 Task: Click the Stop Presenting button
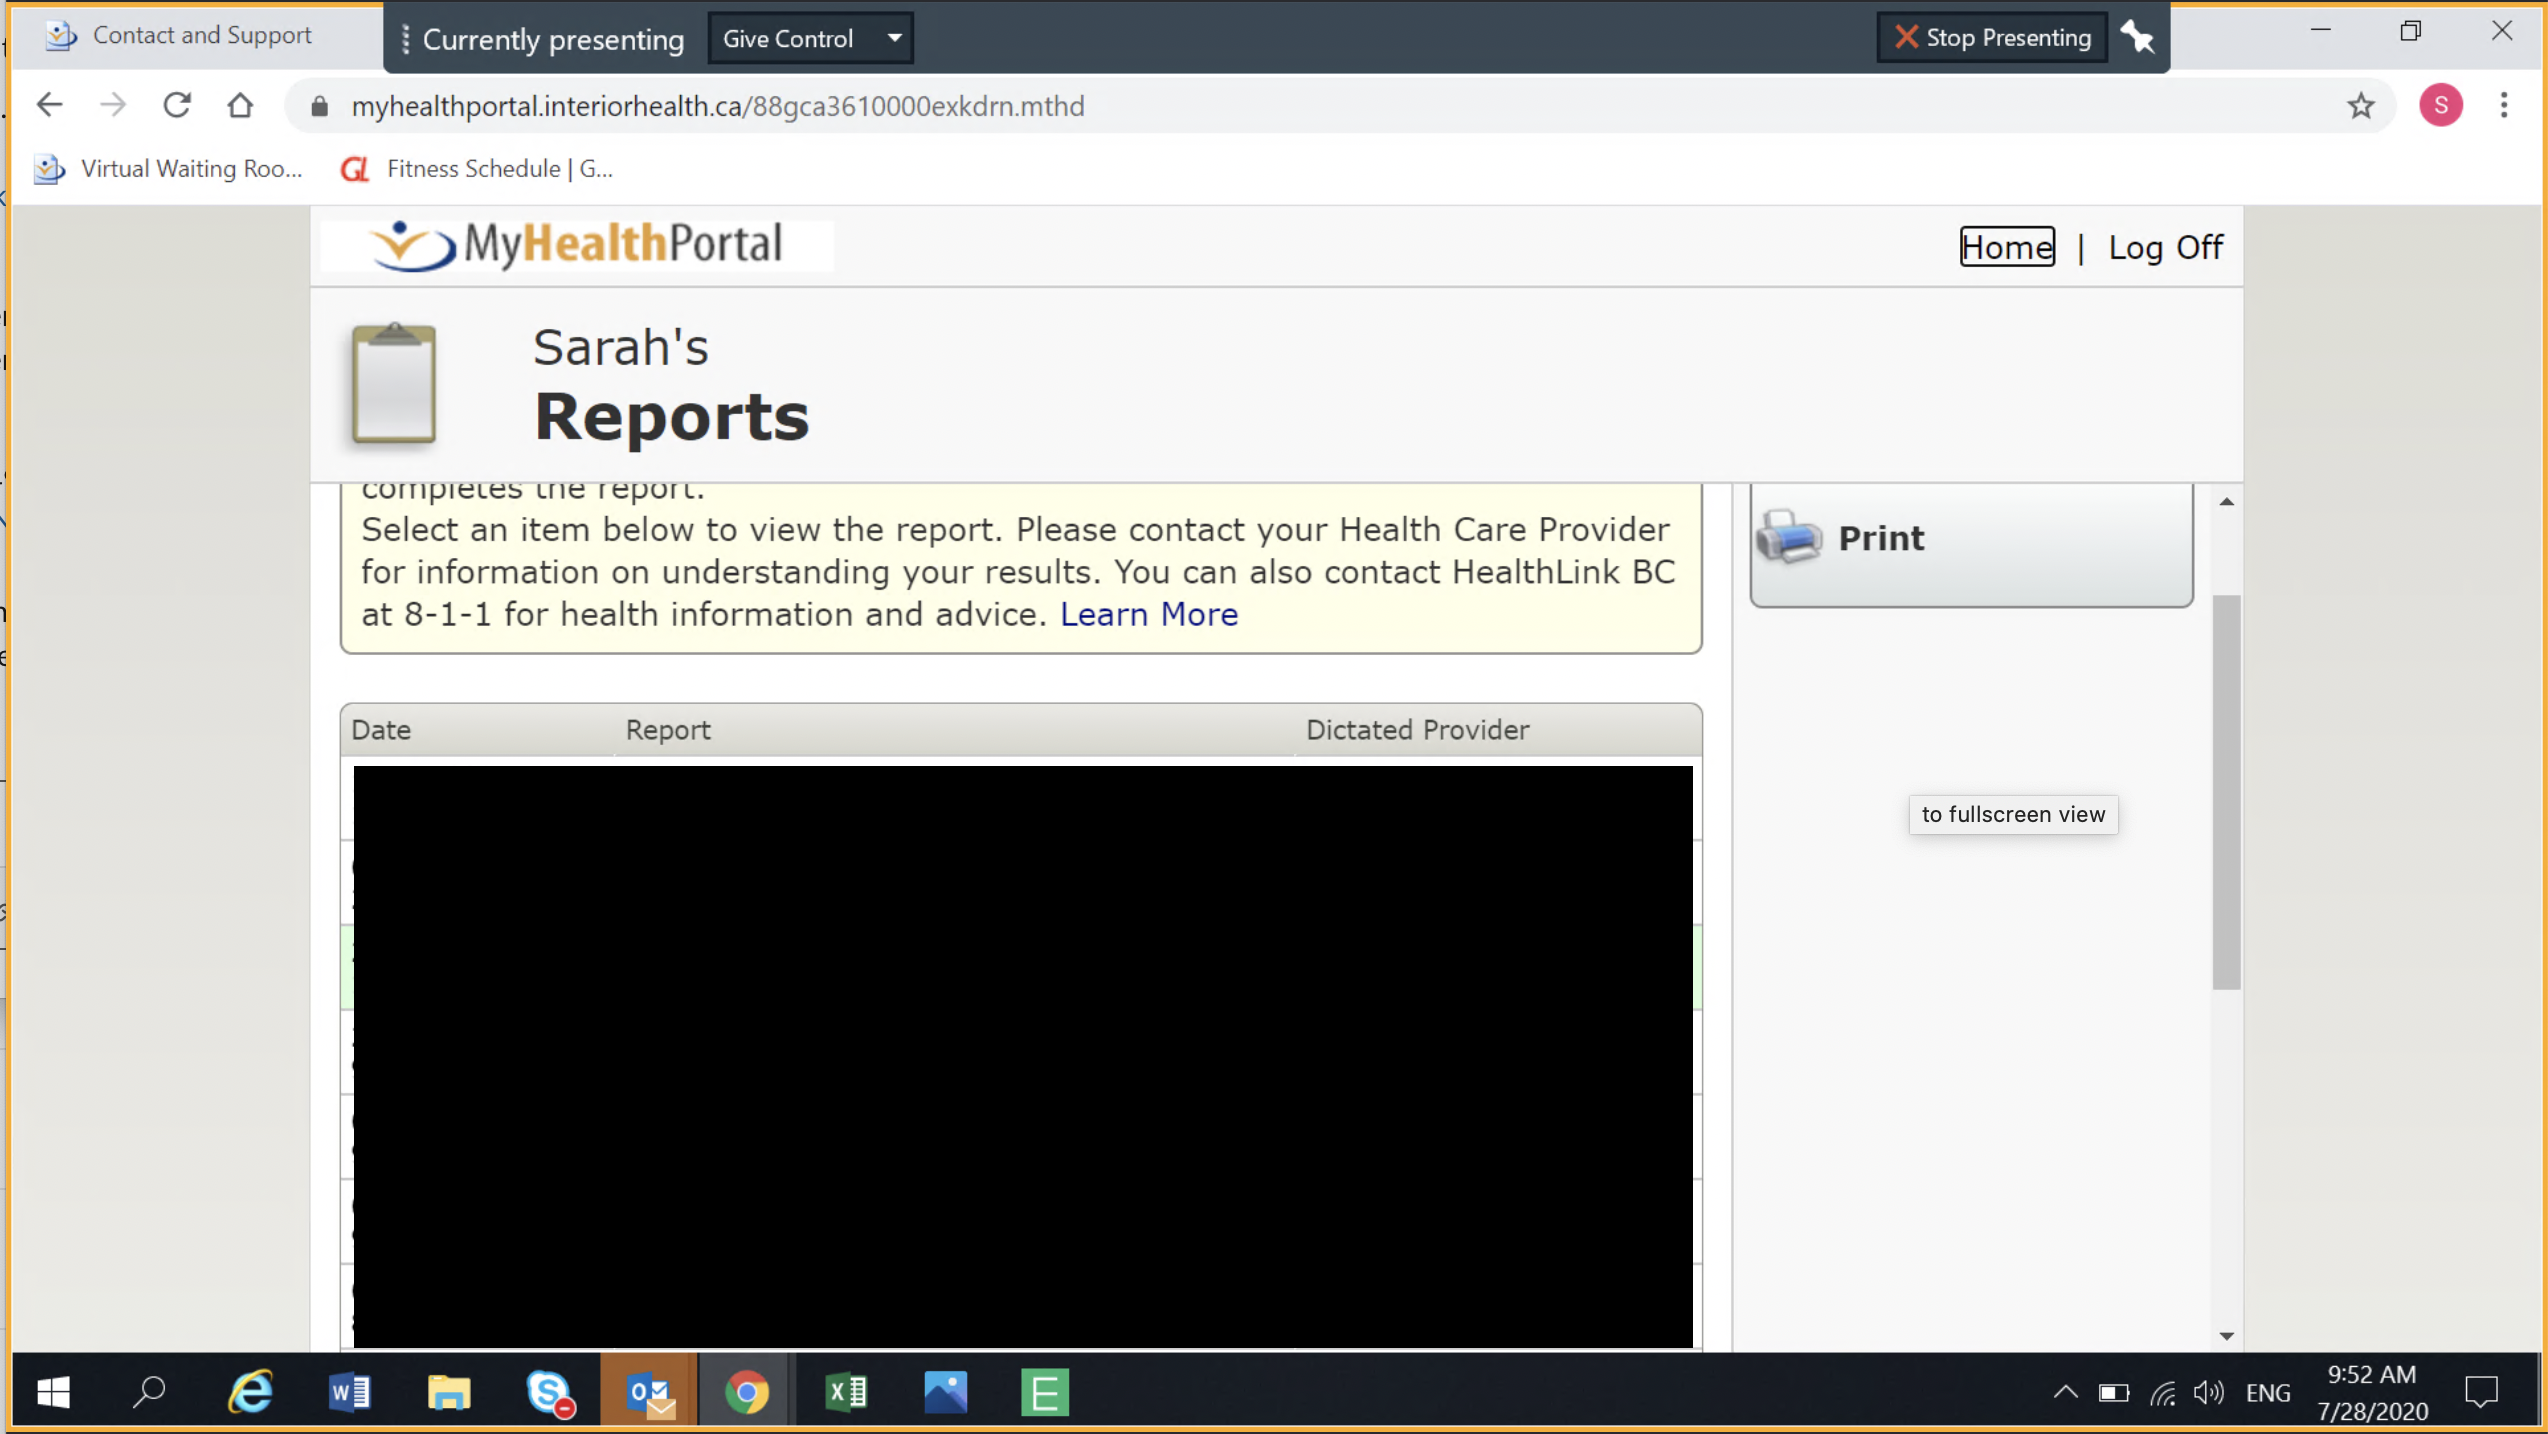pyautogui.click(x=1992, y=38)
